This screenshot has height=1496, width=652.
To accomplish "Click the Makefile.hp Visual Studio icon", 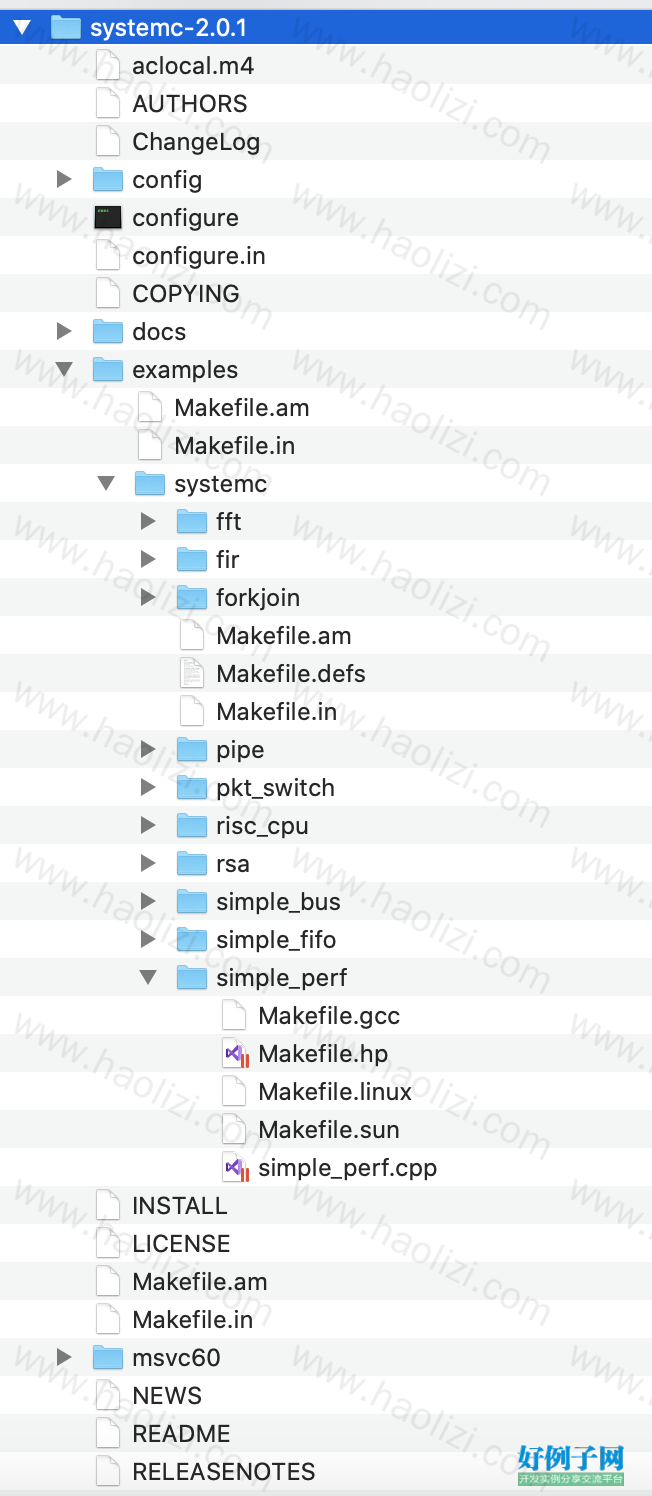I will pos(235,1054).
